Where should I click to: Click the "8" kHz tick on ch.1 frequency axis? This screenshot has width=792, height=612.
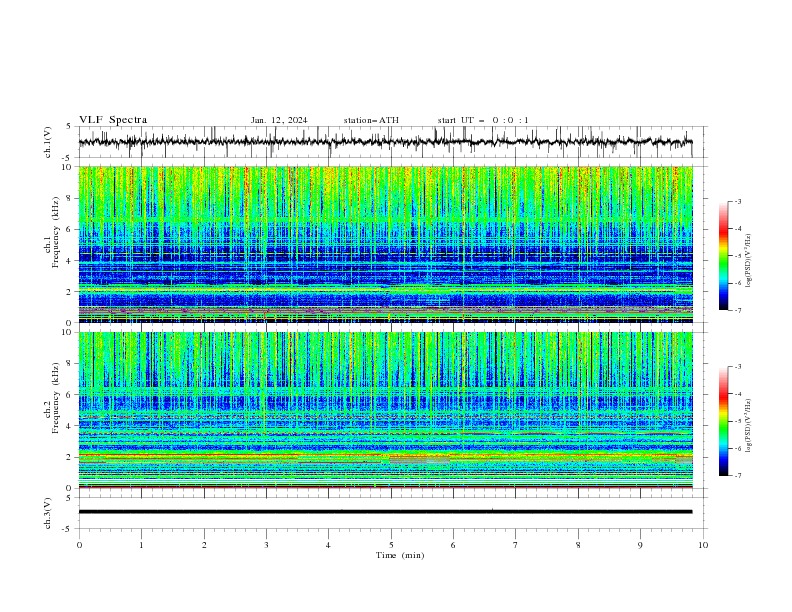pyautogui.click(x=70, y=198)
